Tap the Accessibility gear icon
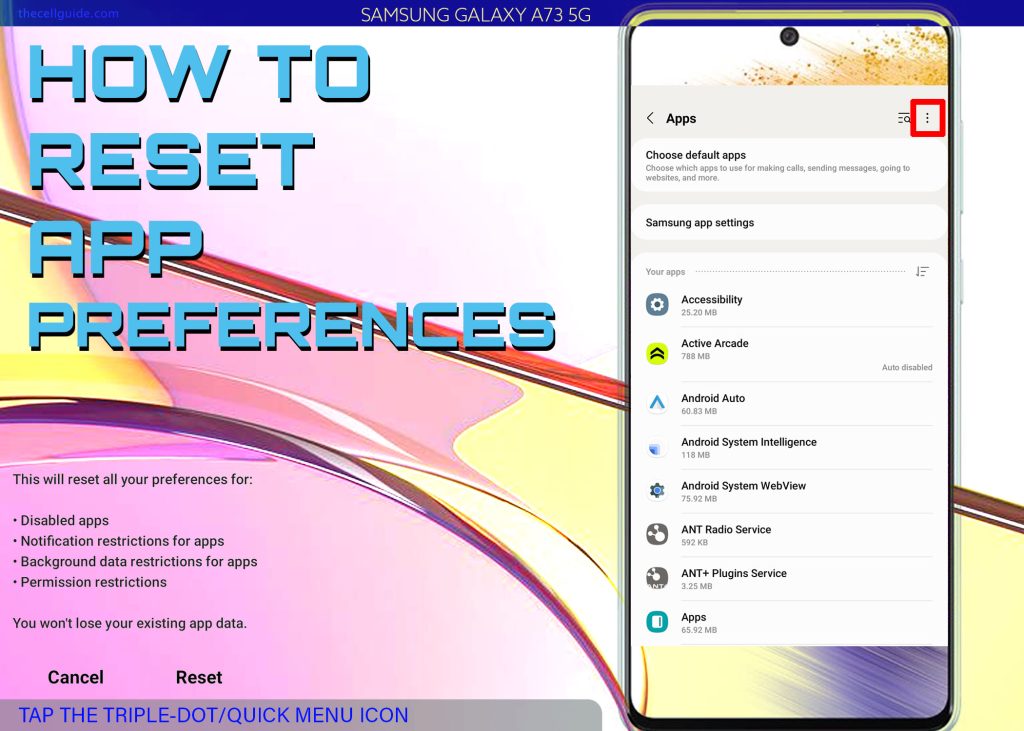1024x731 pixels. coord(657,305)
